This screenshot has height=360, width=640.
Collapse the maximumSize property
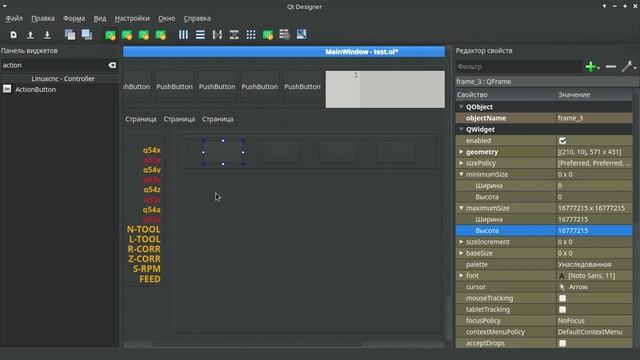point(461,208)
